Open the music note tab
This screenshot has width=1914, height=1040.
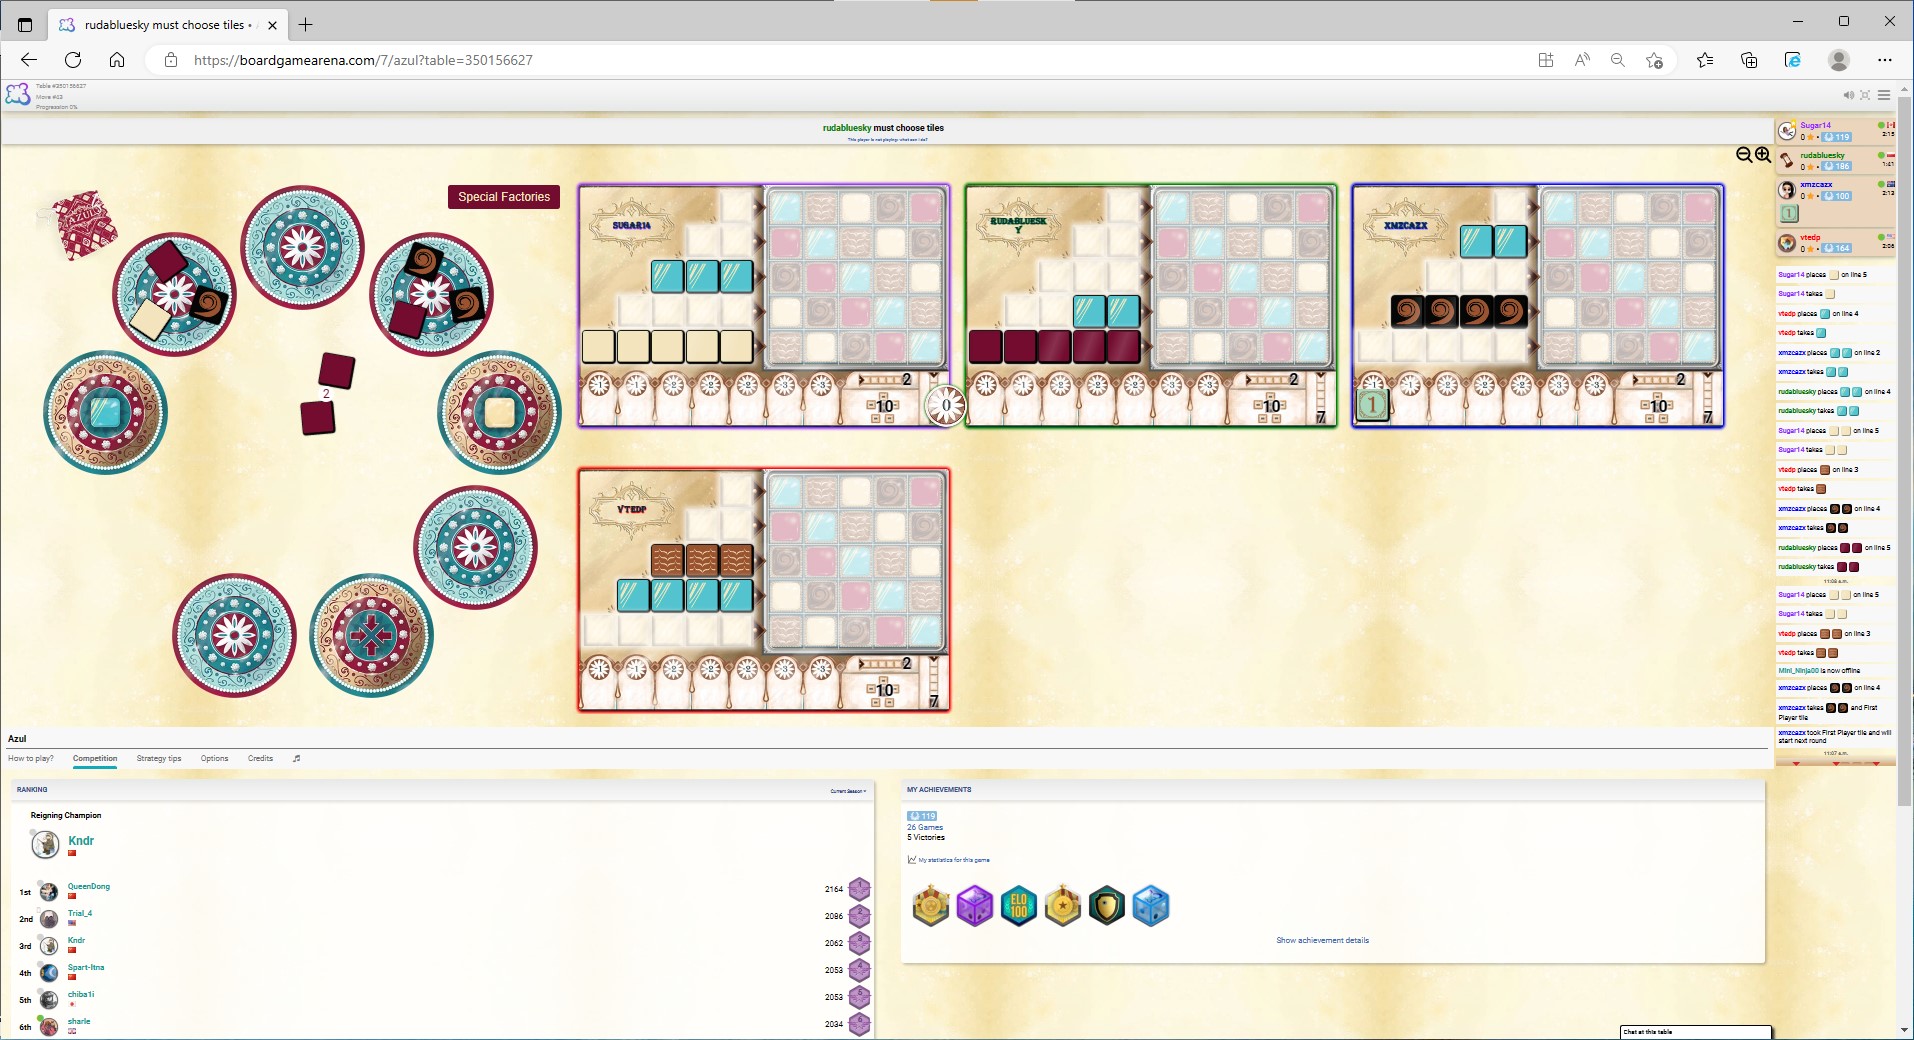coord(296,758)
